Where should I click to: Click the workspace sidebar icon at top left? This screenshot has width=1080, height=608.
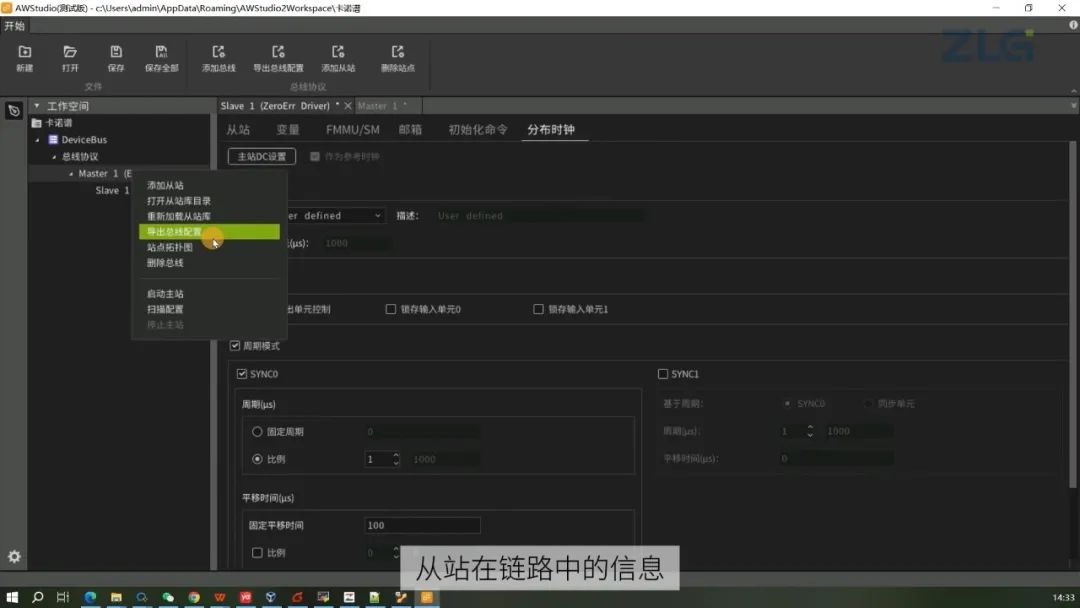pyautogui.click(x=14, y=110)
